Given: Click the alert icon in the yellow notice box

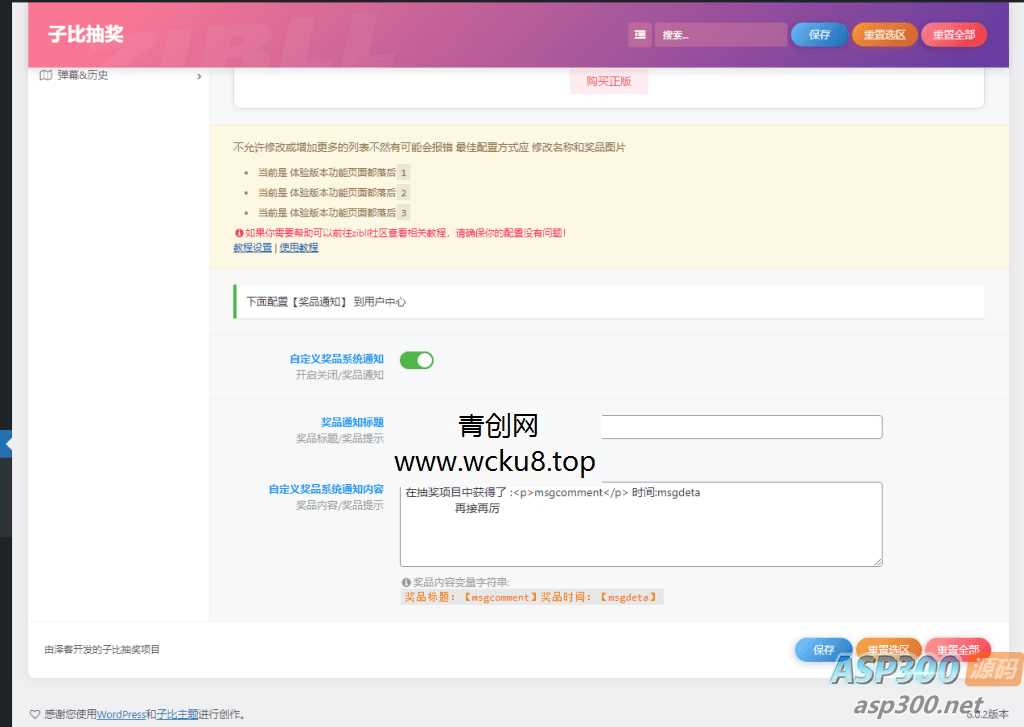Looking at the screenshot, I should pyautogui.click(x=237, y=232).
